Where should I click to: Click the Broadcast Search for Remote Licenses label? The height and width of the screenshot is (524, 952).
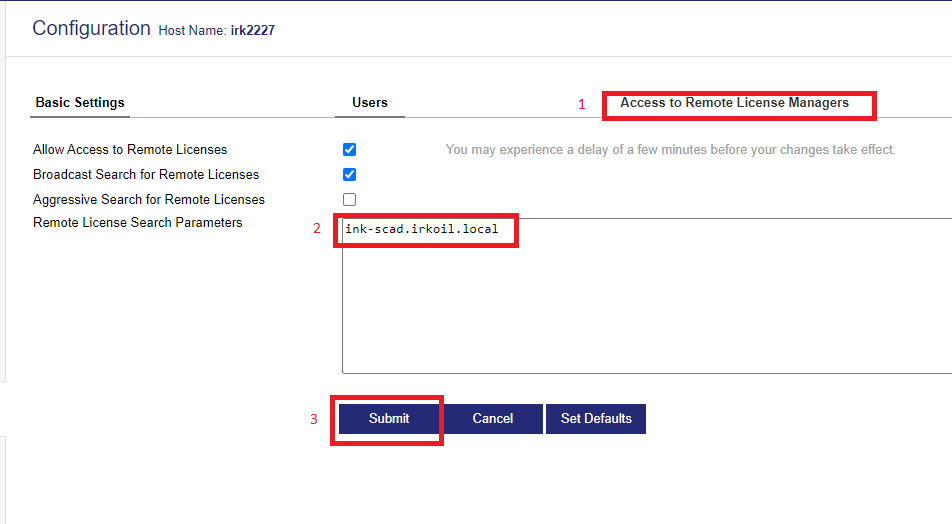pyautogui.click(x=146, y=174)
